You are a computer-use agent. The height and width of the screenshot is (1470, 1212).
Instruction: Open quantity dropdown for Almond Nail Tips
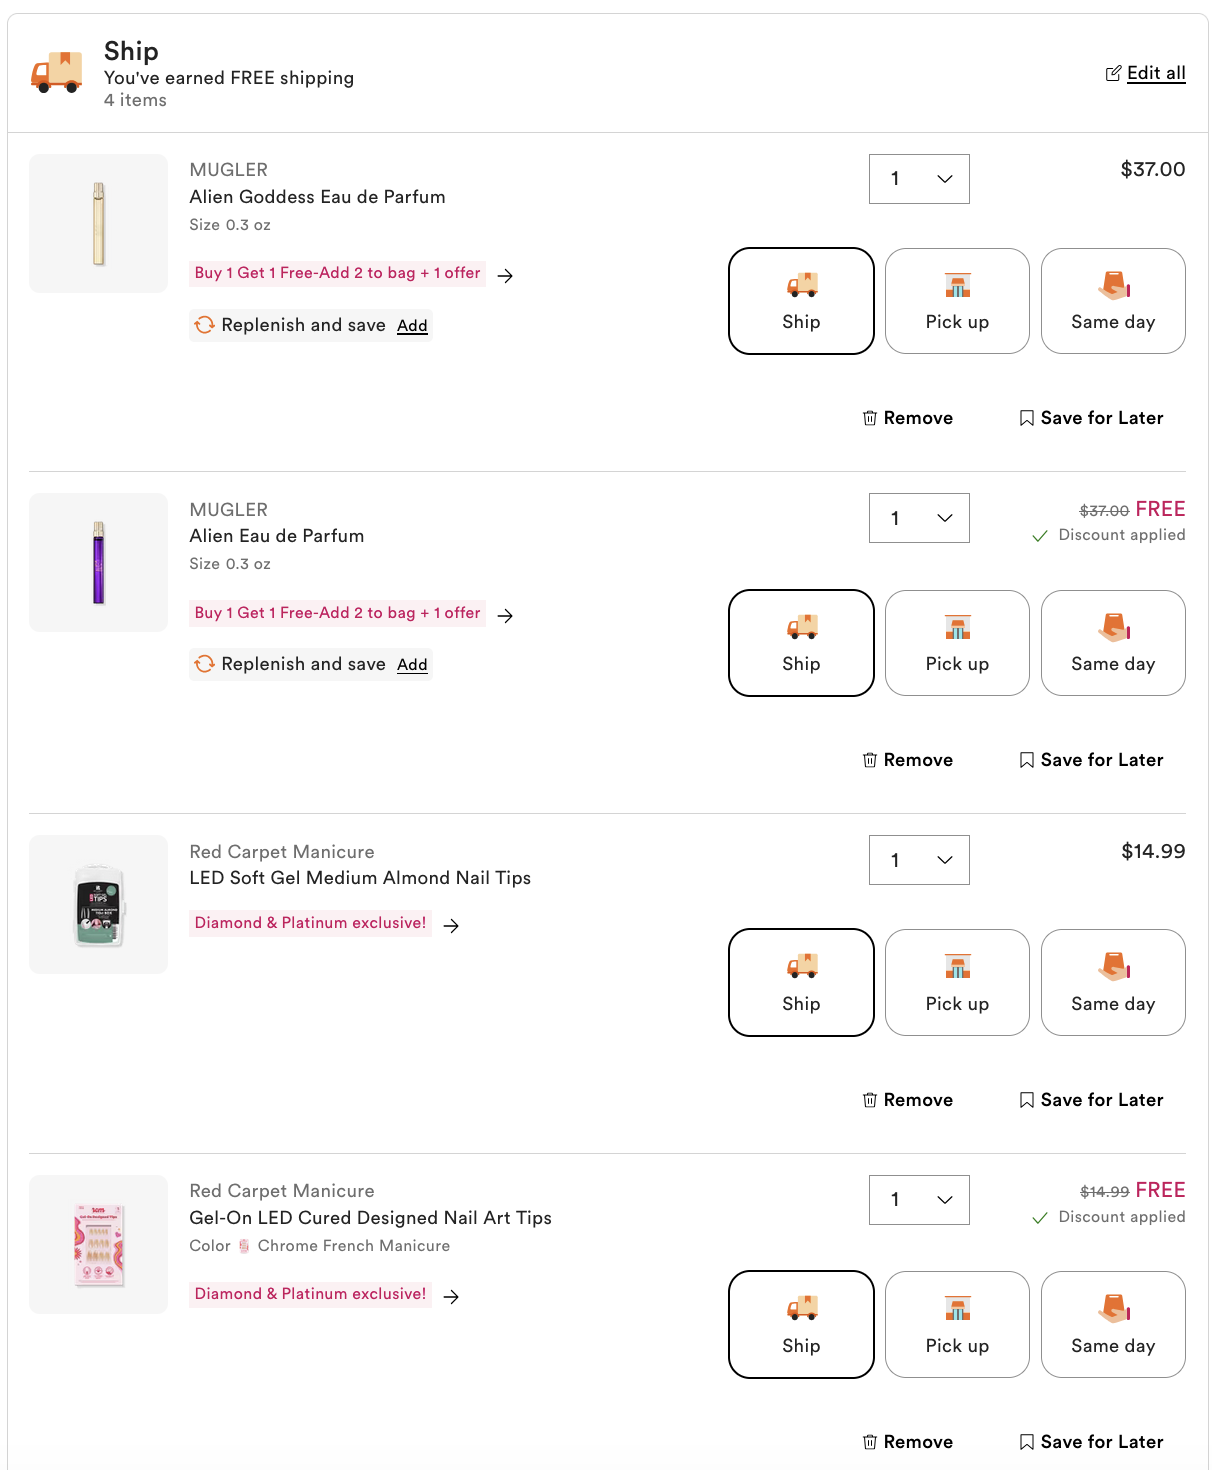point(919,860)
